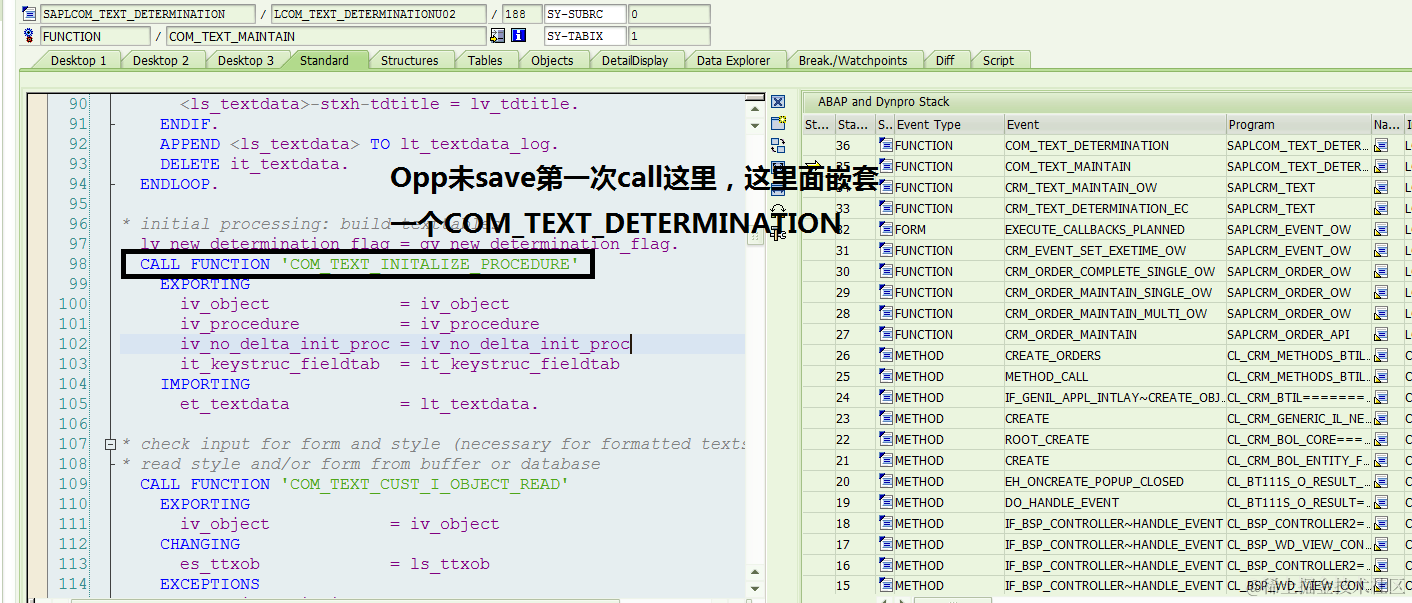Click stack icon in row 25 METHOD_CALL
This screenshot has height=603, width=1412.
point(885,377)
